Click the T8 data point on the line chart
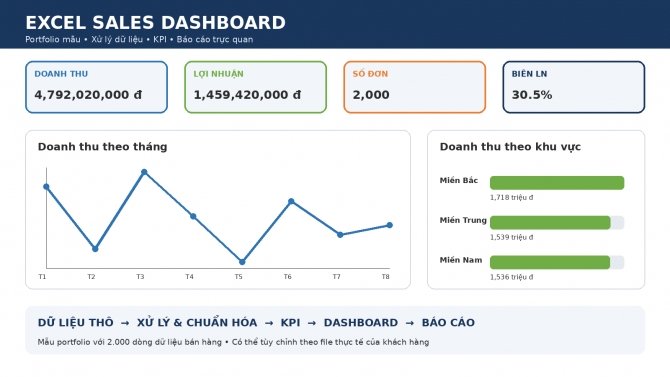 389,225
